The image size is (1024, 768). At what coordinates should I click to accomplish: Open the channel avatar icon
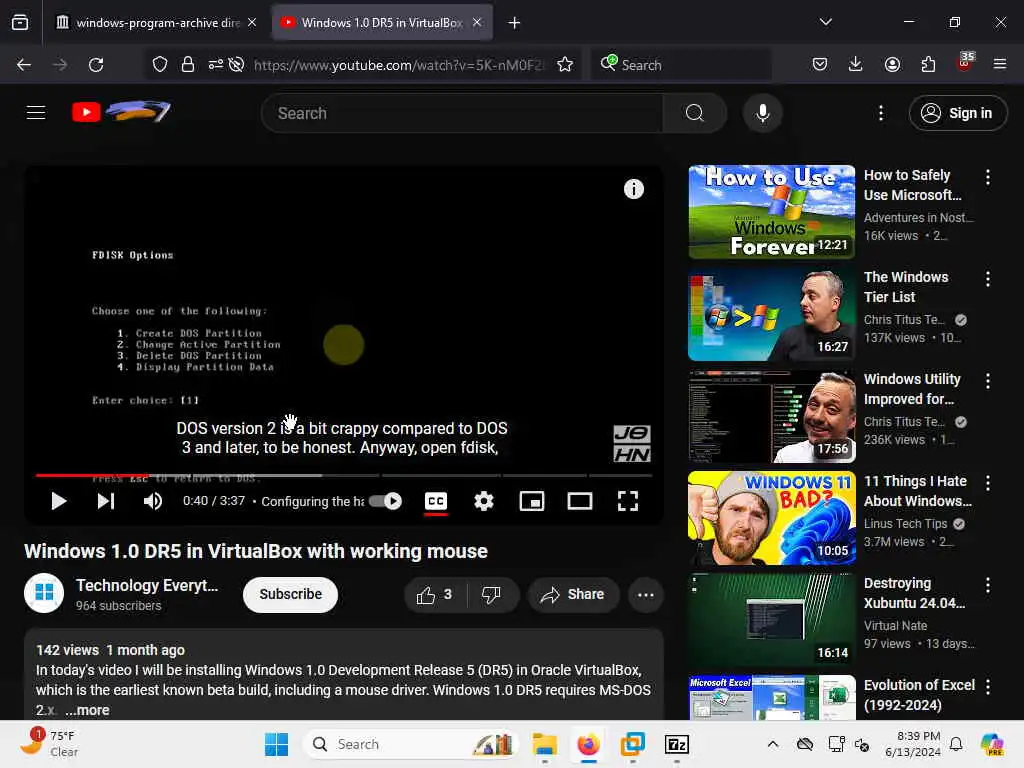[44, 593]
